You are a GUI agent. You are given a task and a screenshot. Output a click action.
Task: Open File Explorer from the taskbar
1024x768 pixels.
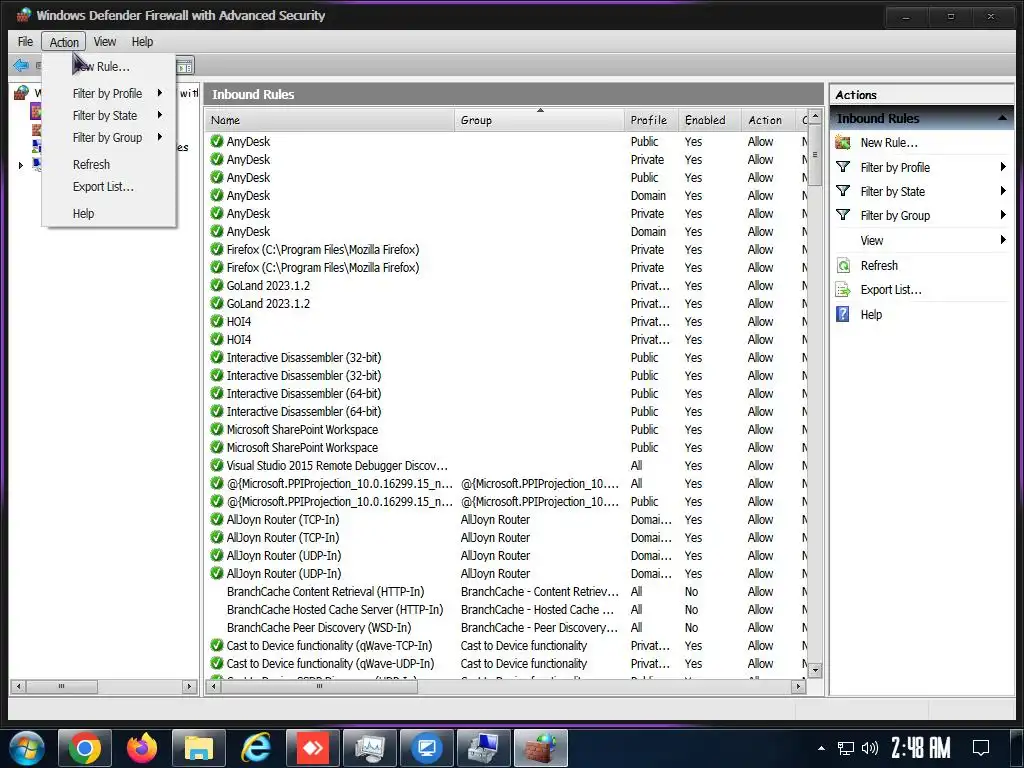[x=199, y=748]
